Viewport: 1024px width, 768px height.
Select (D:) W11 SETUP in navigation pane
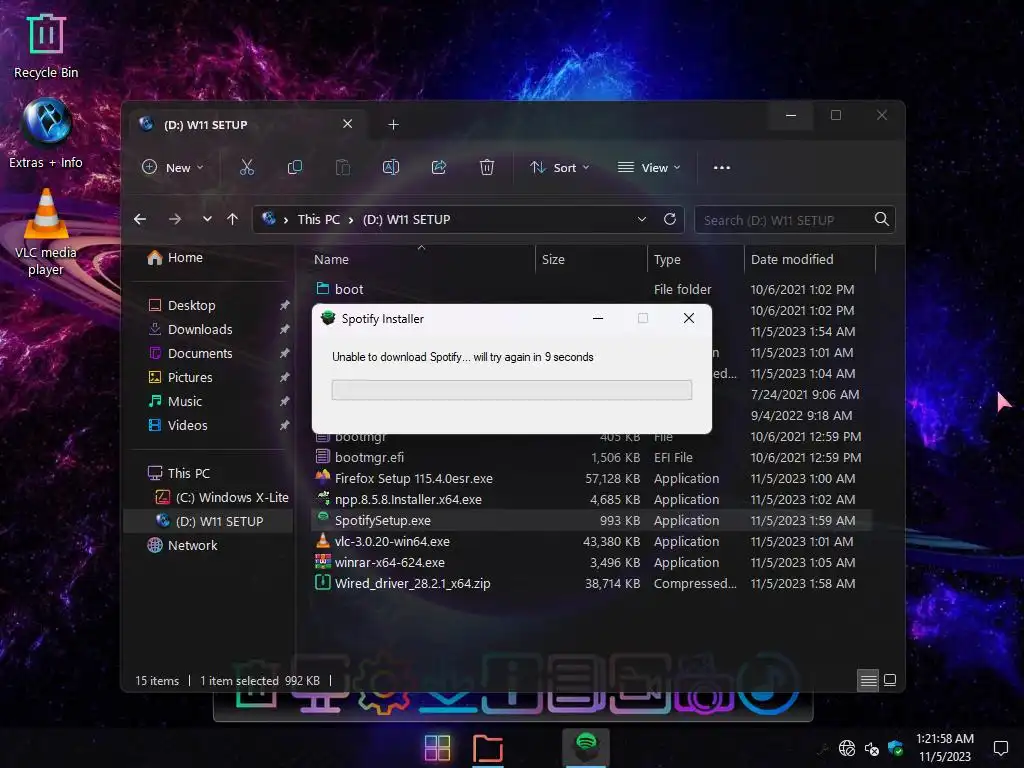(209, 521)
